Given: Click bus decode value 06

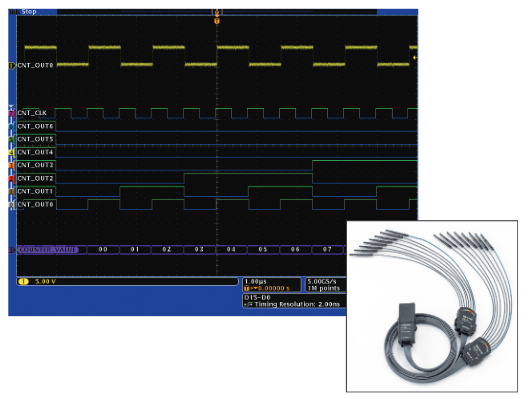Looking at the screenshot, I should pos(295,250).
